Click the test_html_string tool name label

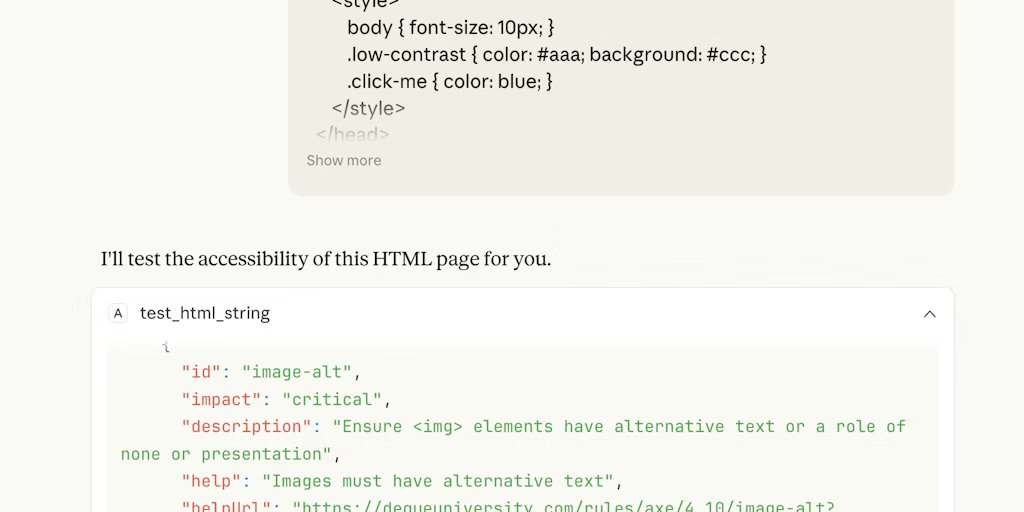pos(204,313)
